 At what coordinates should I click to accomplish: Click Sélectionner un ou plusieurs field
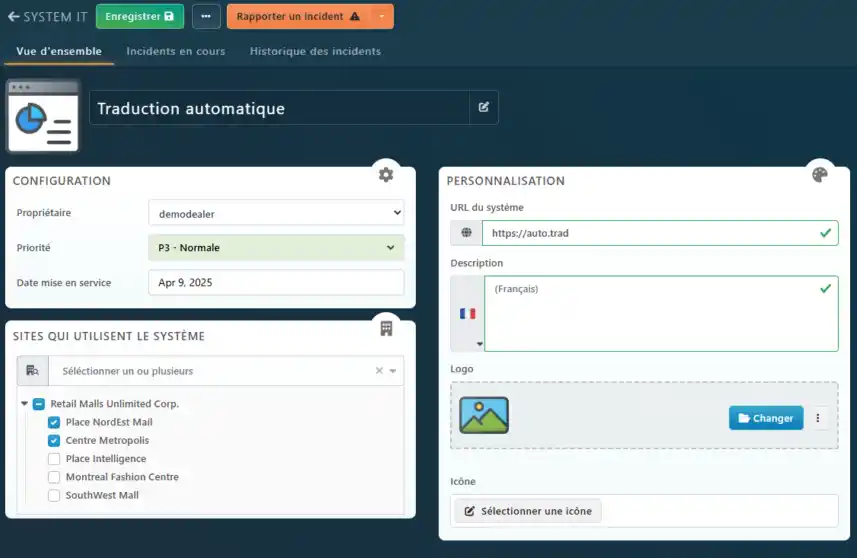coord(211,371)
